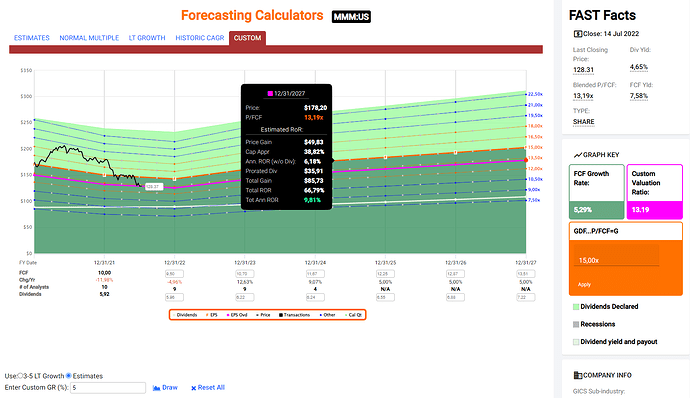The width and height of the screenshot is (690, 398).
Task: Click the orange endpoint marker at 12/31/27
Action: [526, 160]
